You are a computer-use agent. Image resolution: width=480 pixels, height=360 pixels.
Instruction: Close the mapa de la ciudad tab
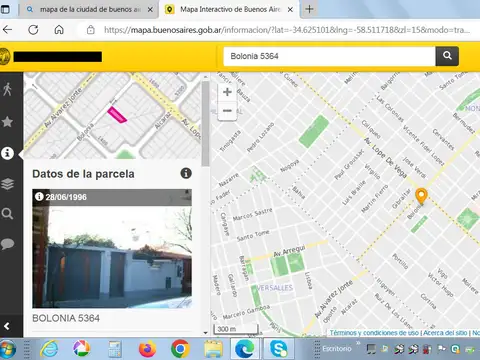(x=150, y=10)
